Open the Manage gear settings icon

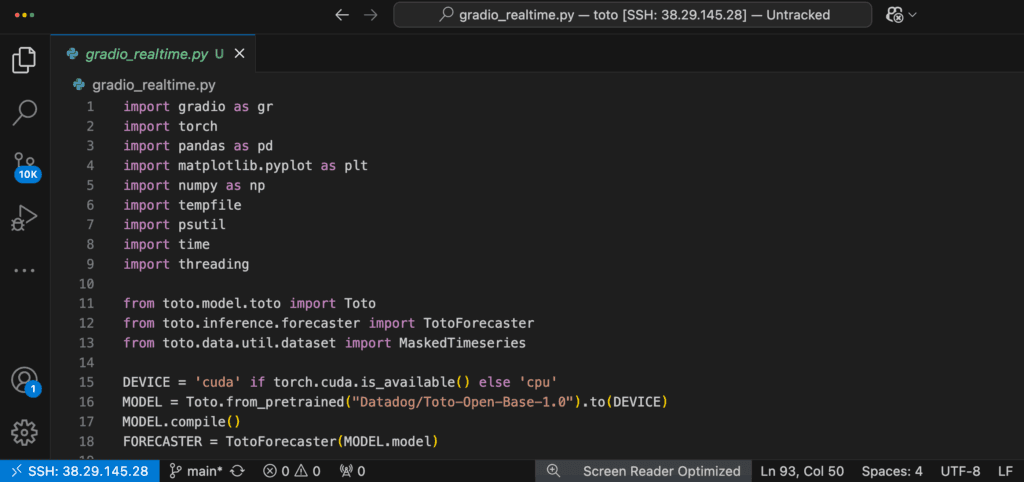coord(24,432)
